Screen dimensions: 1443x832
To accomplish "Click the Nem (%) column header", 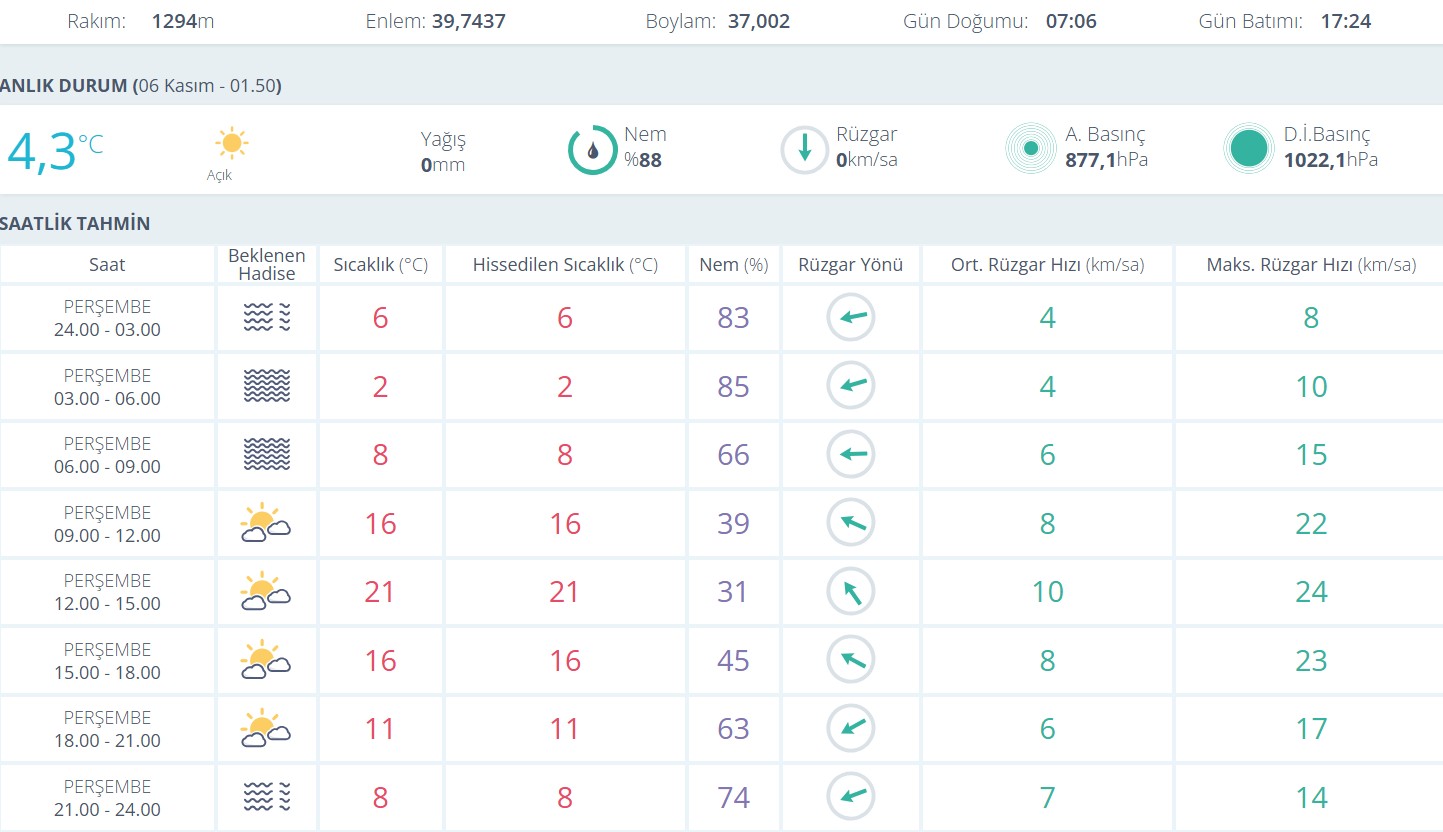I will click(733, 265).
